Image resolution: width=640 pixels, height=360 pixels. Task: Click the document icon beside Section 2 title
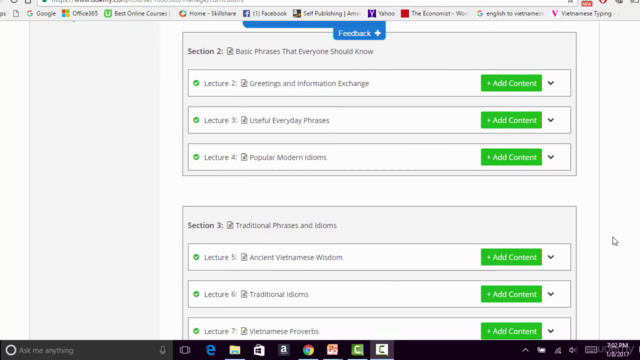coord(230,51)
